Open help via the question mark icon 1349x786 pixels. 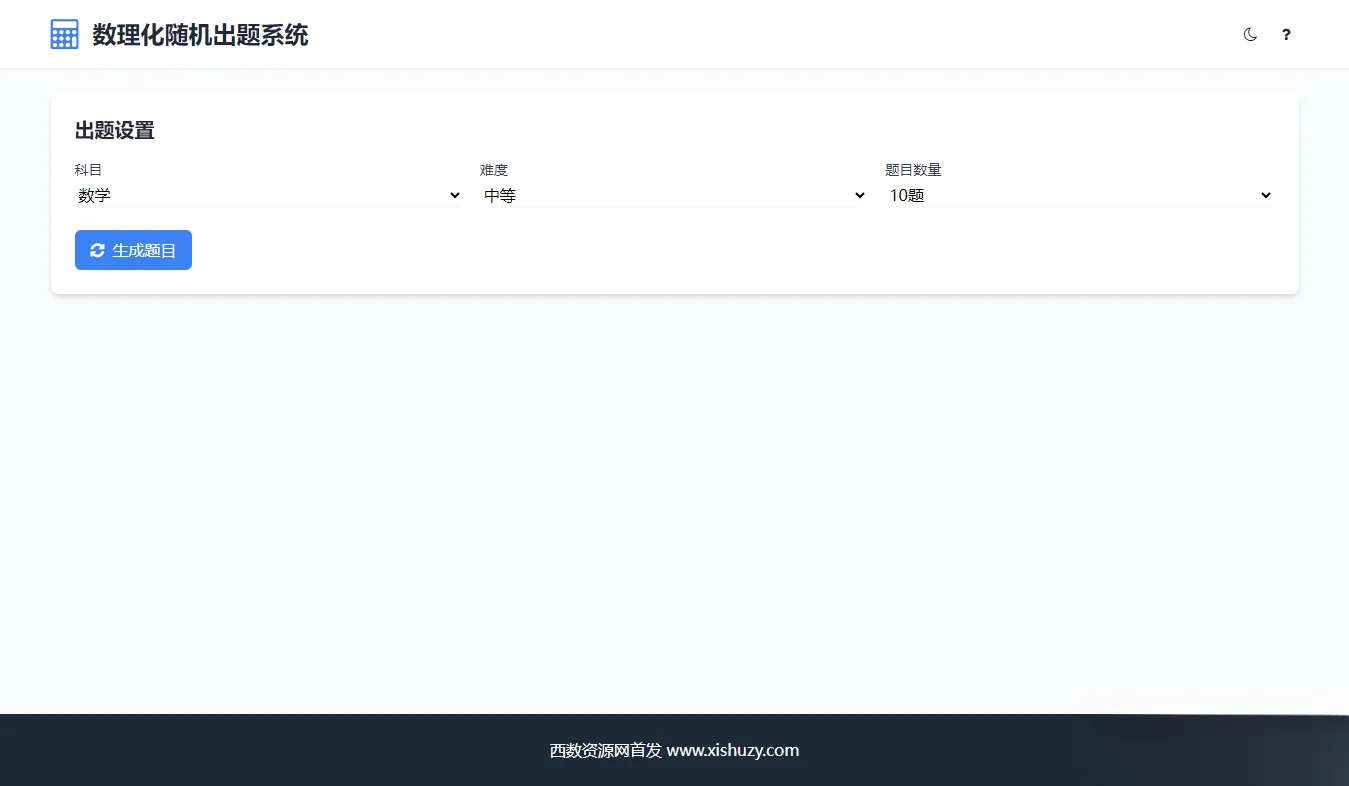pos(1286,34)
